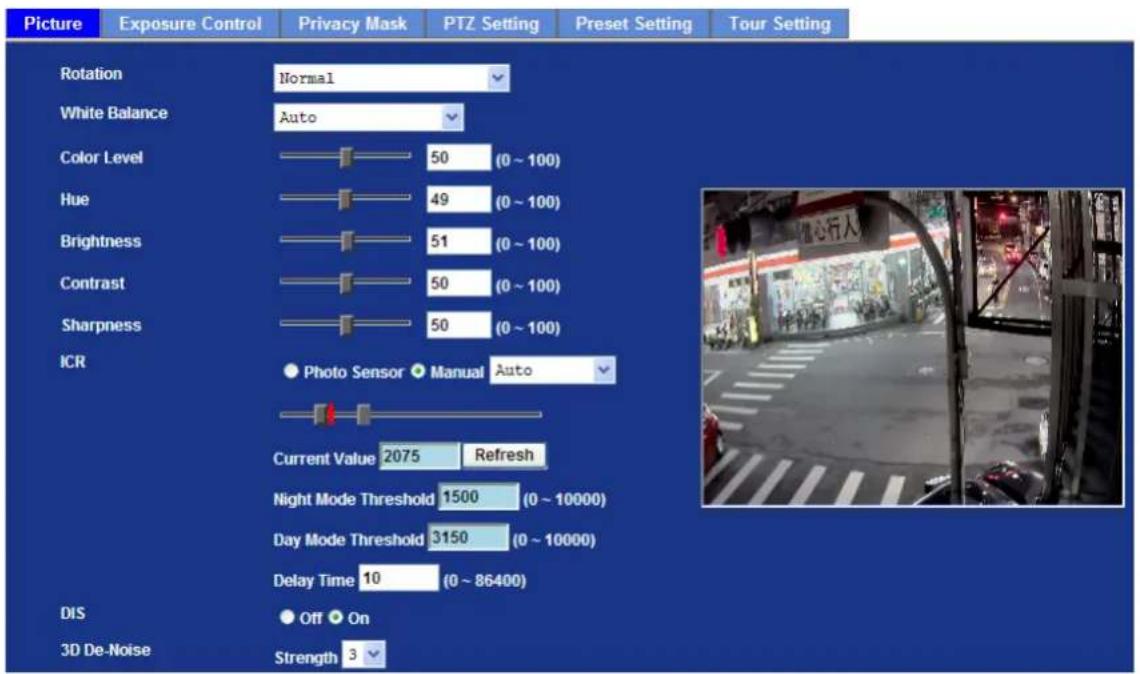
Task: Click the Rotation label
Action: [91, 73]
